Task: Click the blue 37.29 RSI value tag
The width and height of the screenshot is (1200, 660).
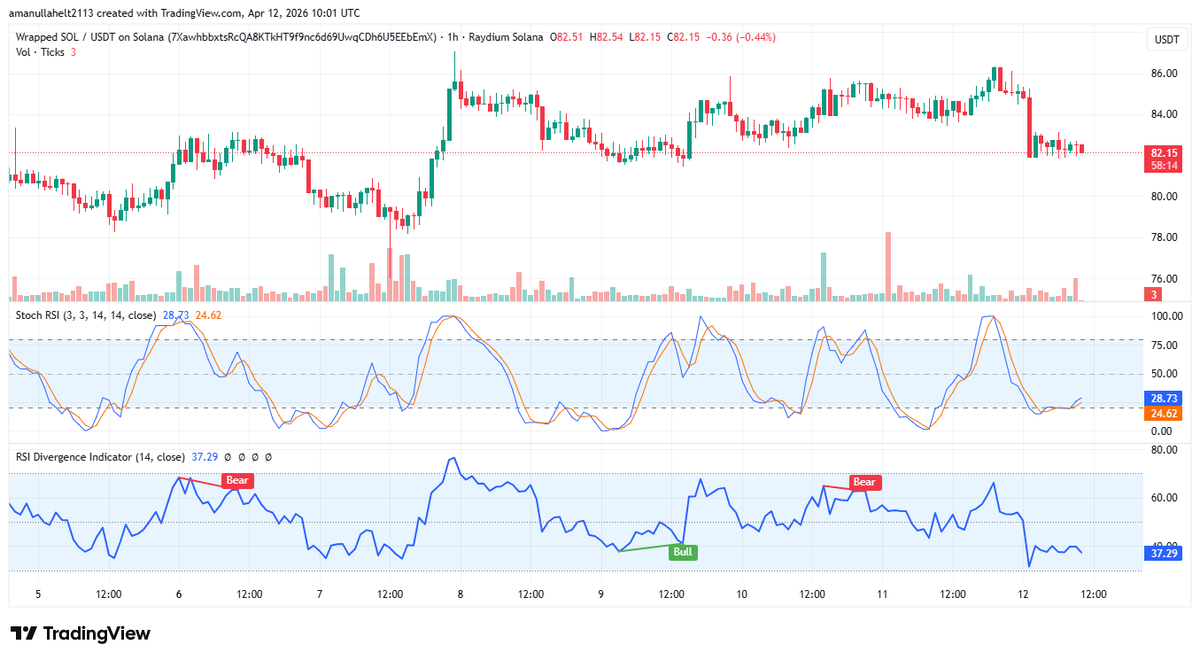Action: [x=1162, y=551]
